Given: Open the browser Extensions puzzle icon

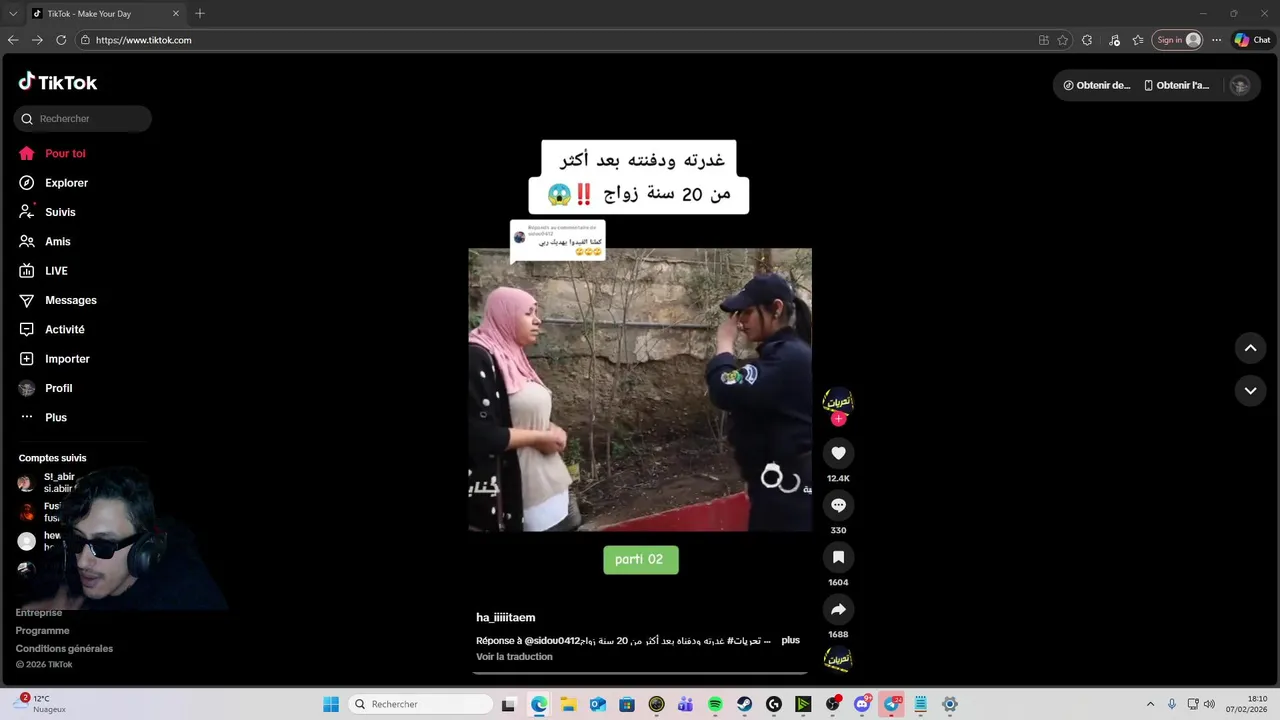Looking at the screenshot, I should pos(1087,40).
